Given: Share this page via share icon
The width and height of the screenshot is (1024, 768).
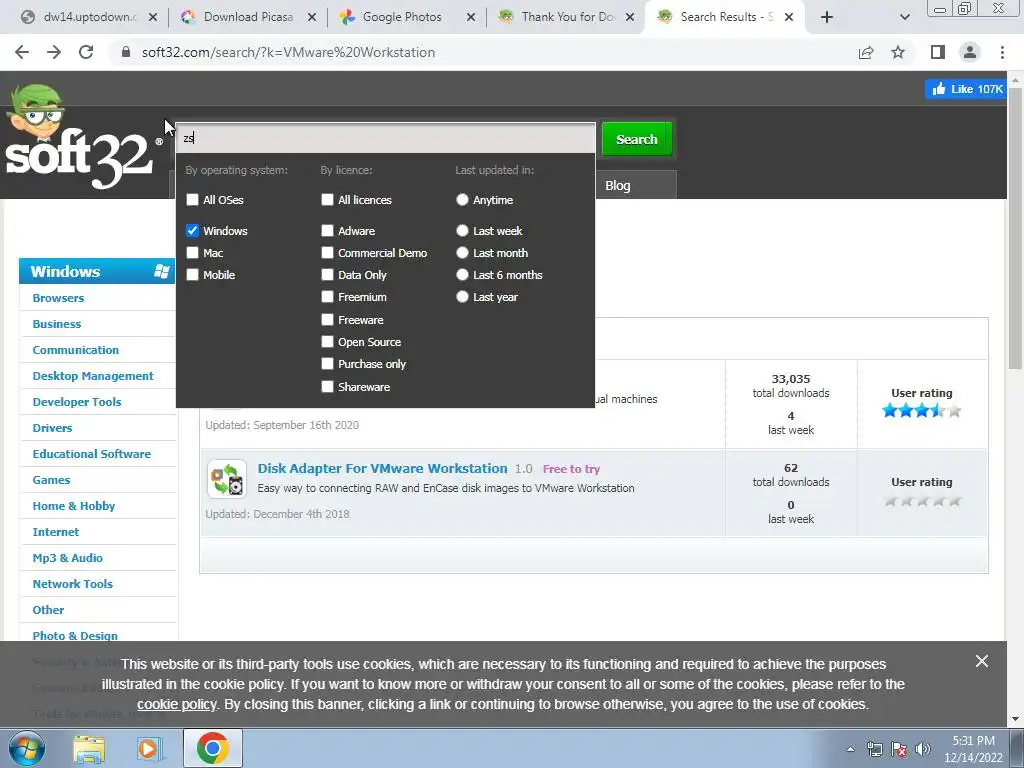Looking at the screenshot, I should coord(866,52).
